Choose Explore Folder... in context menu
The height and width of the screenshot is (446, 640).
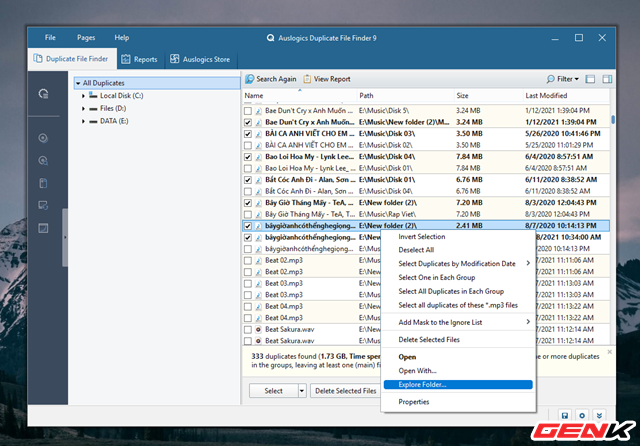point(458,384)
